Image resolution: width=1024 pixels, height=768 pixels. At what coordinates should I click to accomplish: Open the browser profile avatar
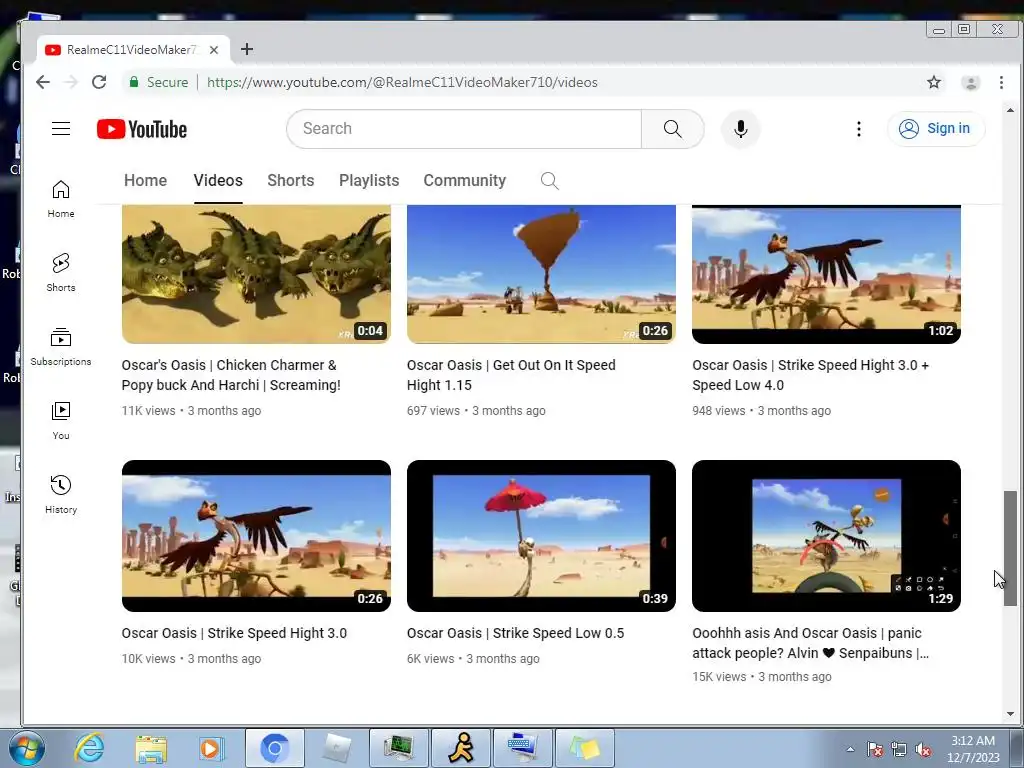click(970, 83)
